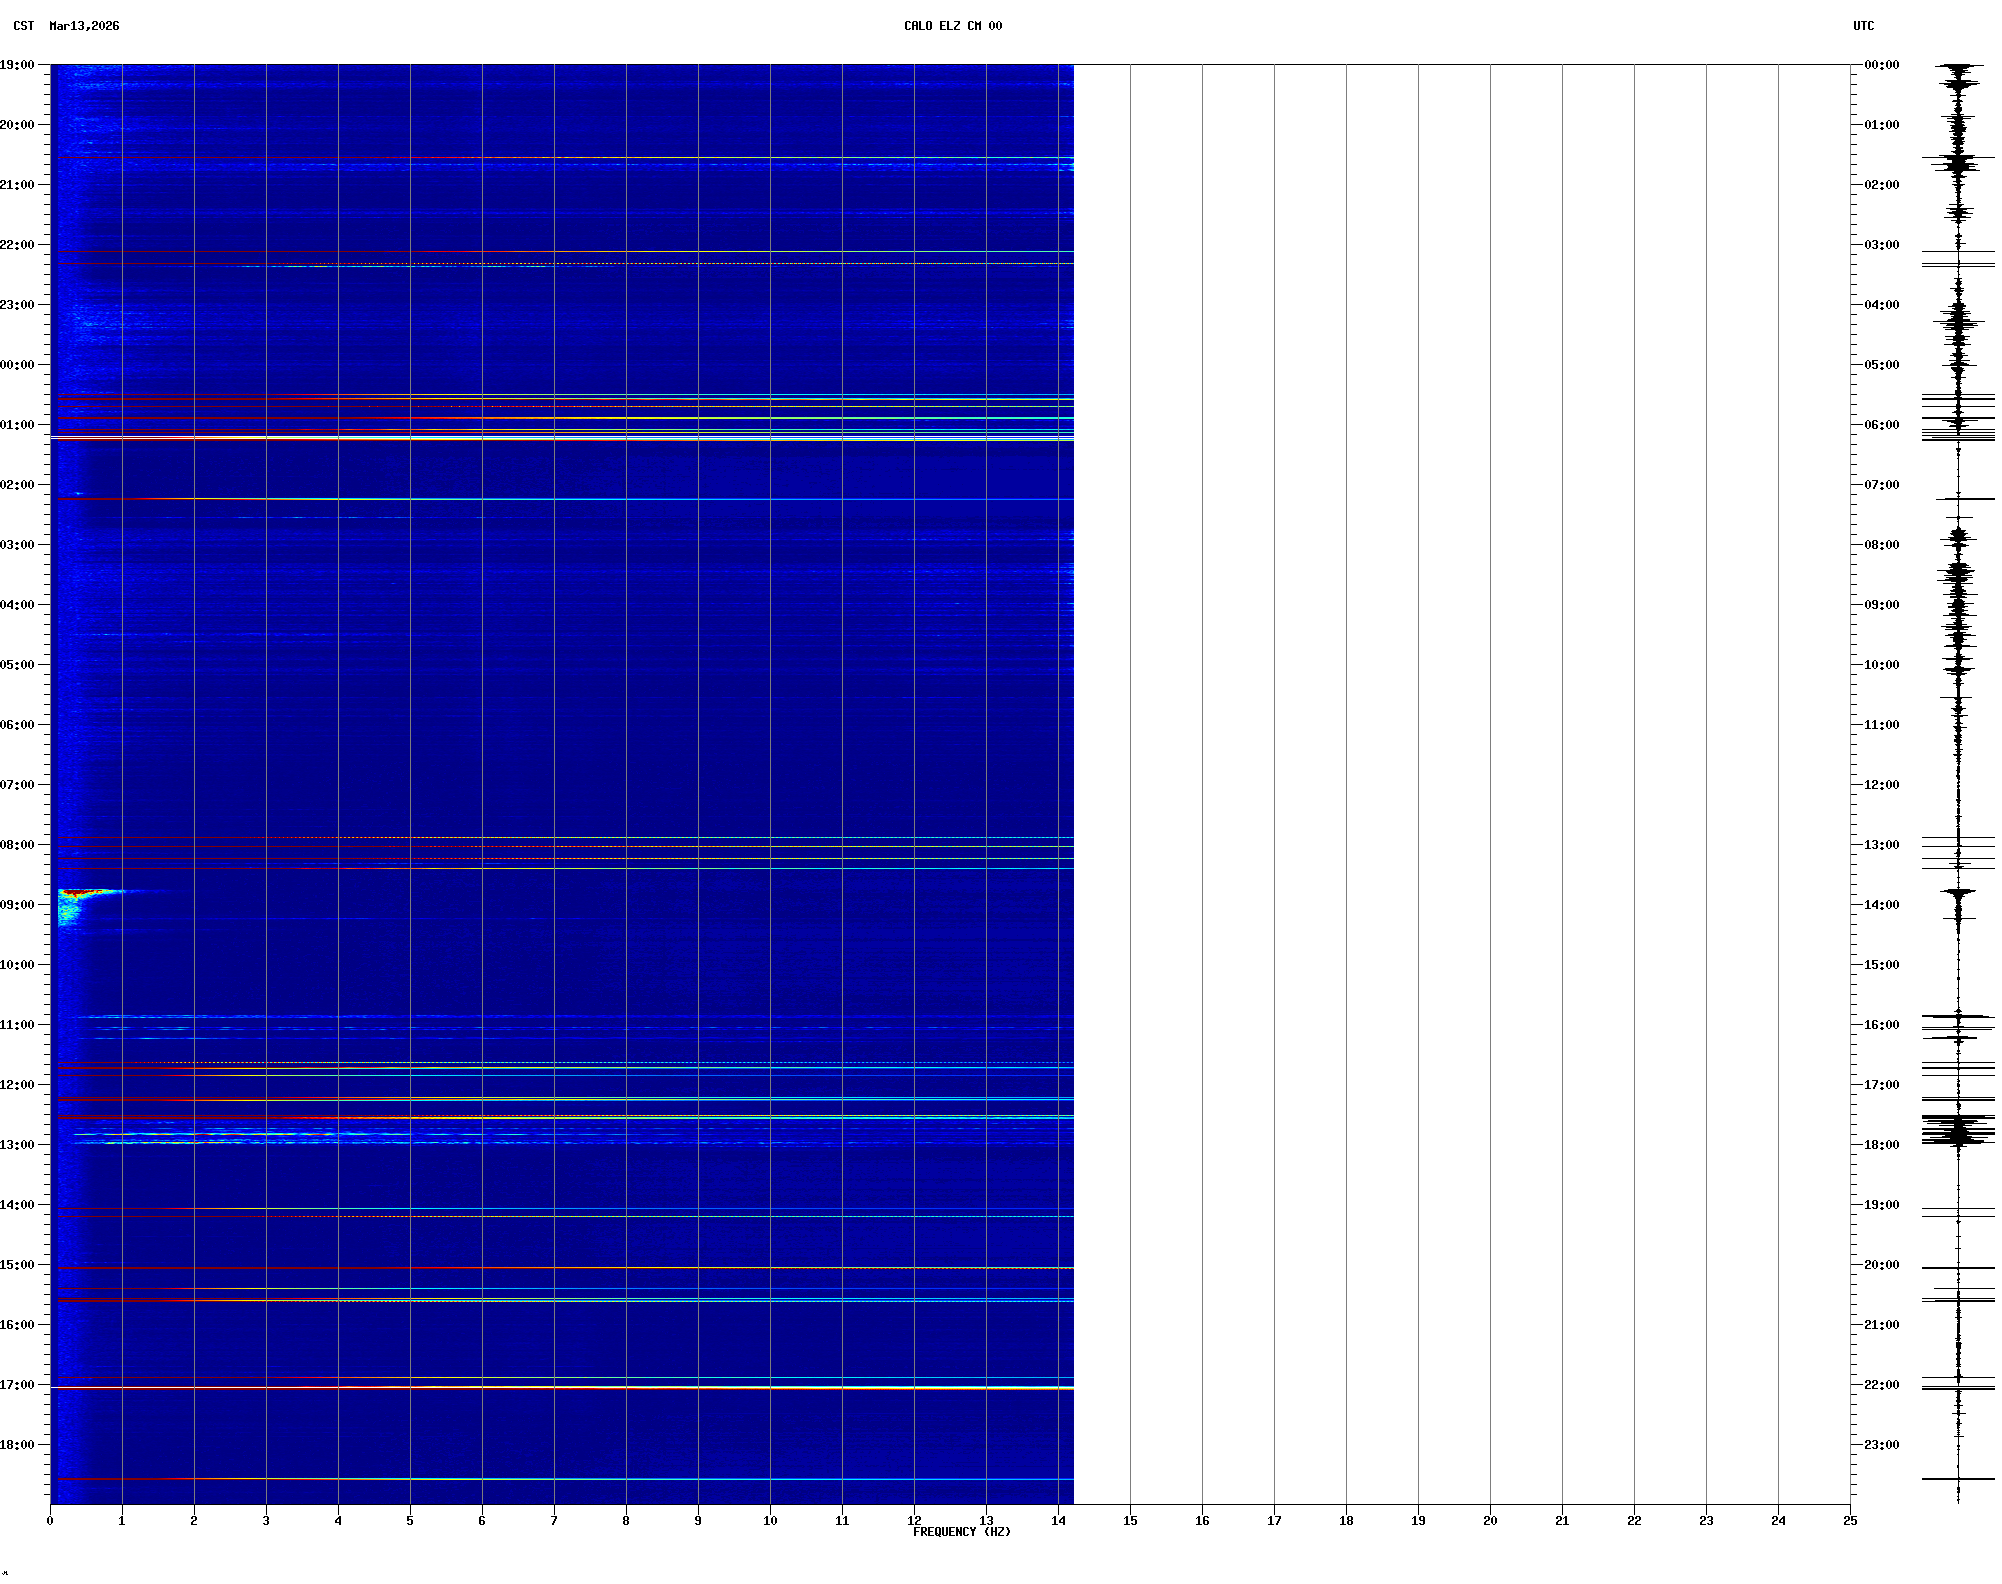The width and height of the screenshot is (2002, 1584).
Task: Click the CST Mar13,2026 date label
Action: (66, 26)
